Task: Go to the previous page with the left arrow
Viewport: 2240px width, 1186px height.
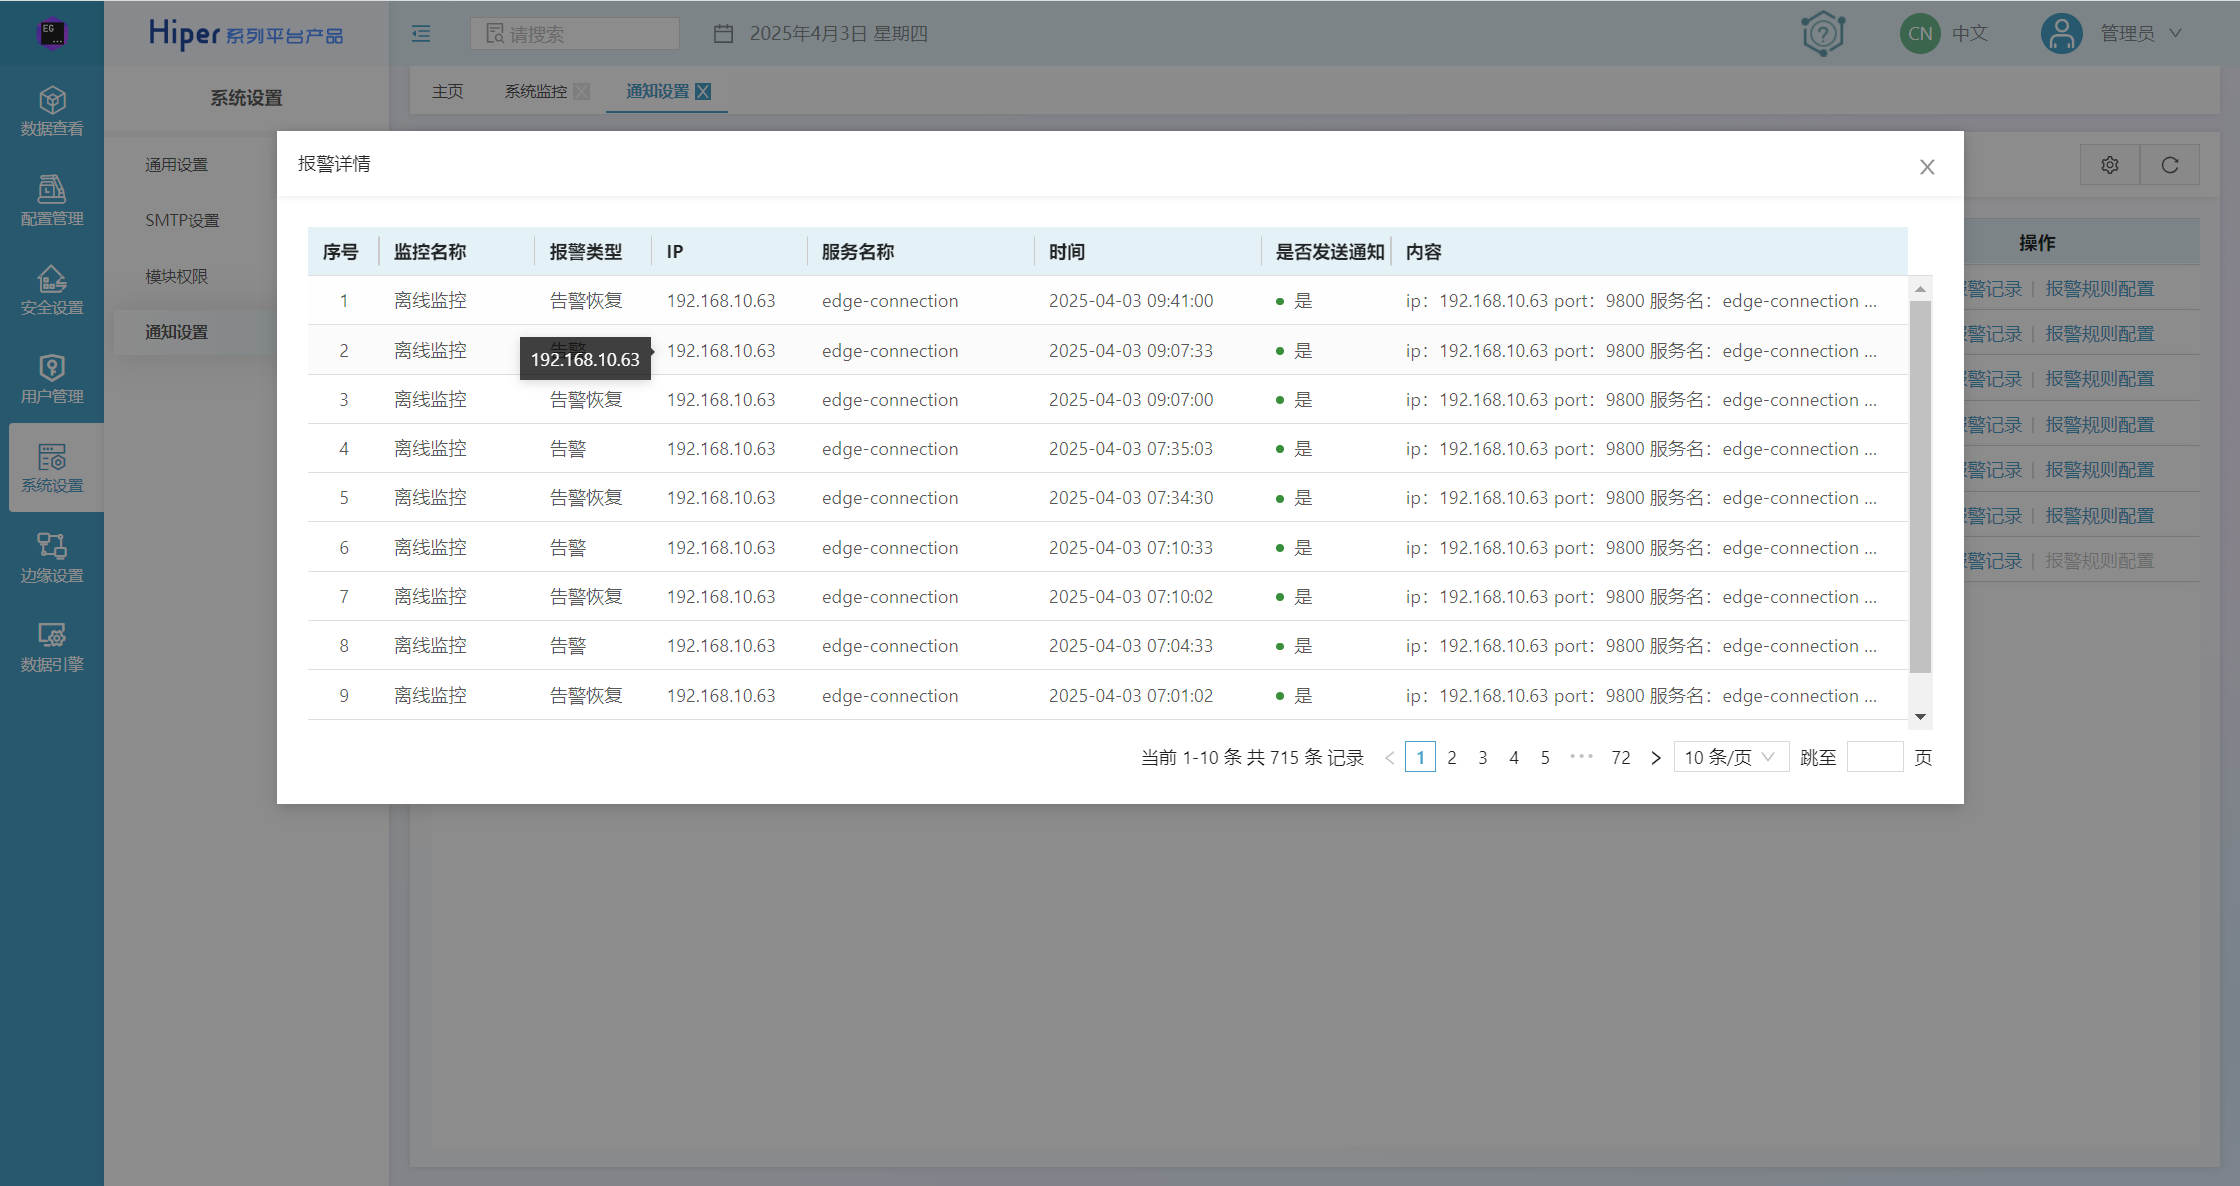Action: pos(1389,758)
